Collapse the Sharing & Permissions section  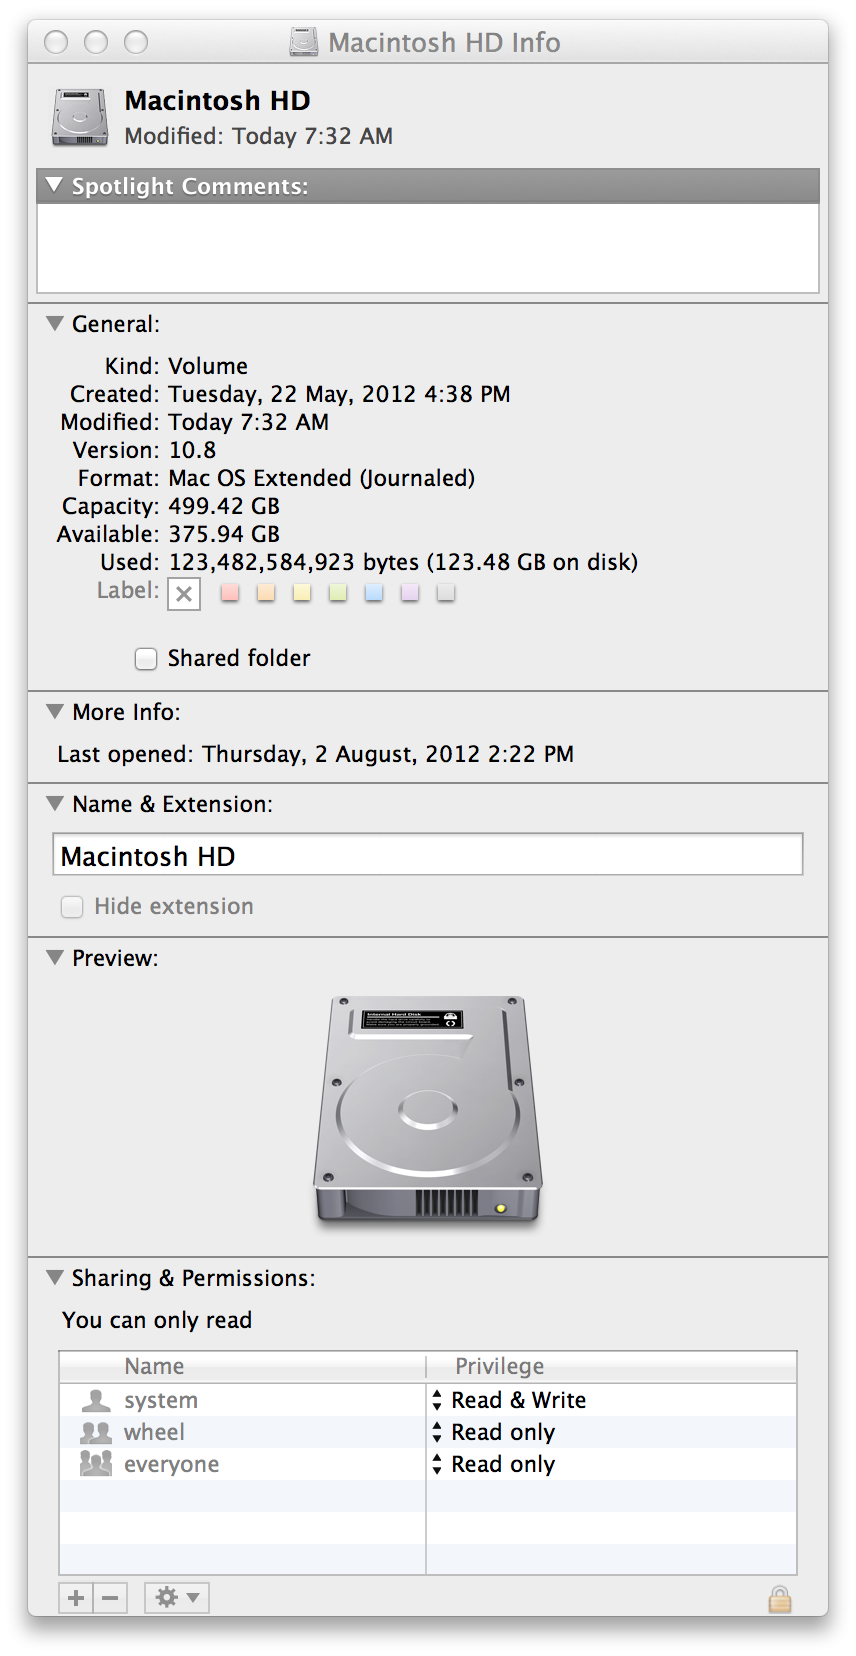(x=55, y=1277)
